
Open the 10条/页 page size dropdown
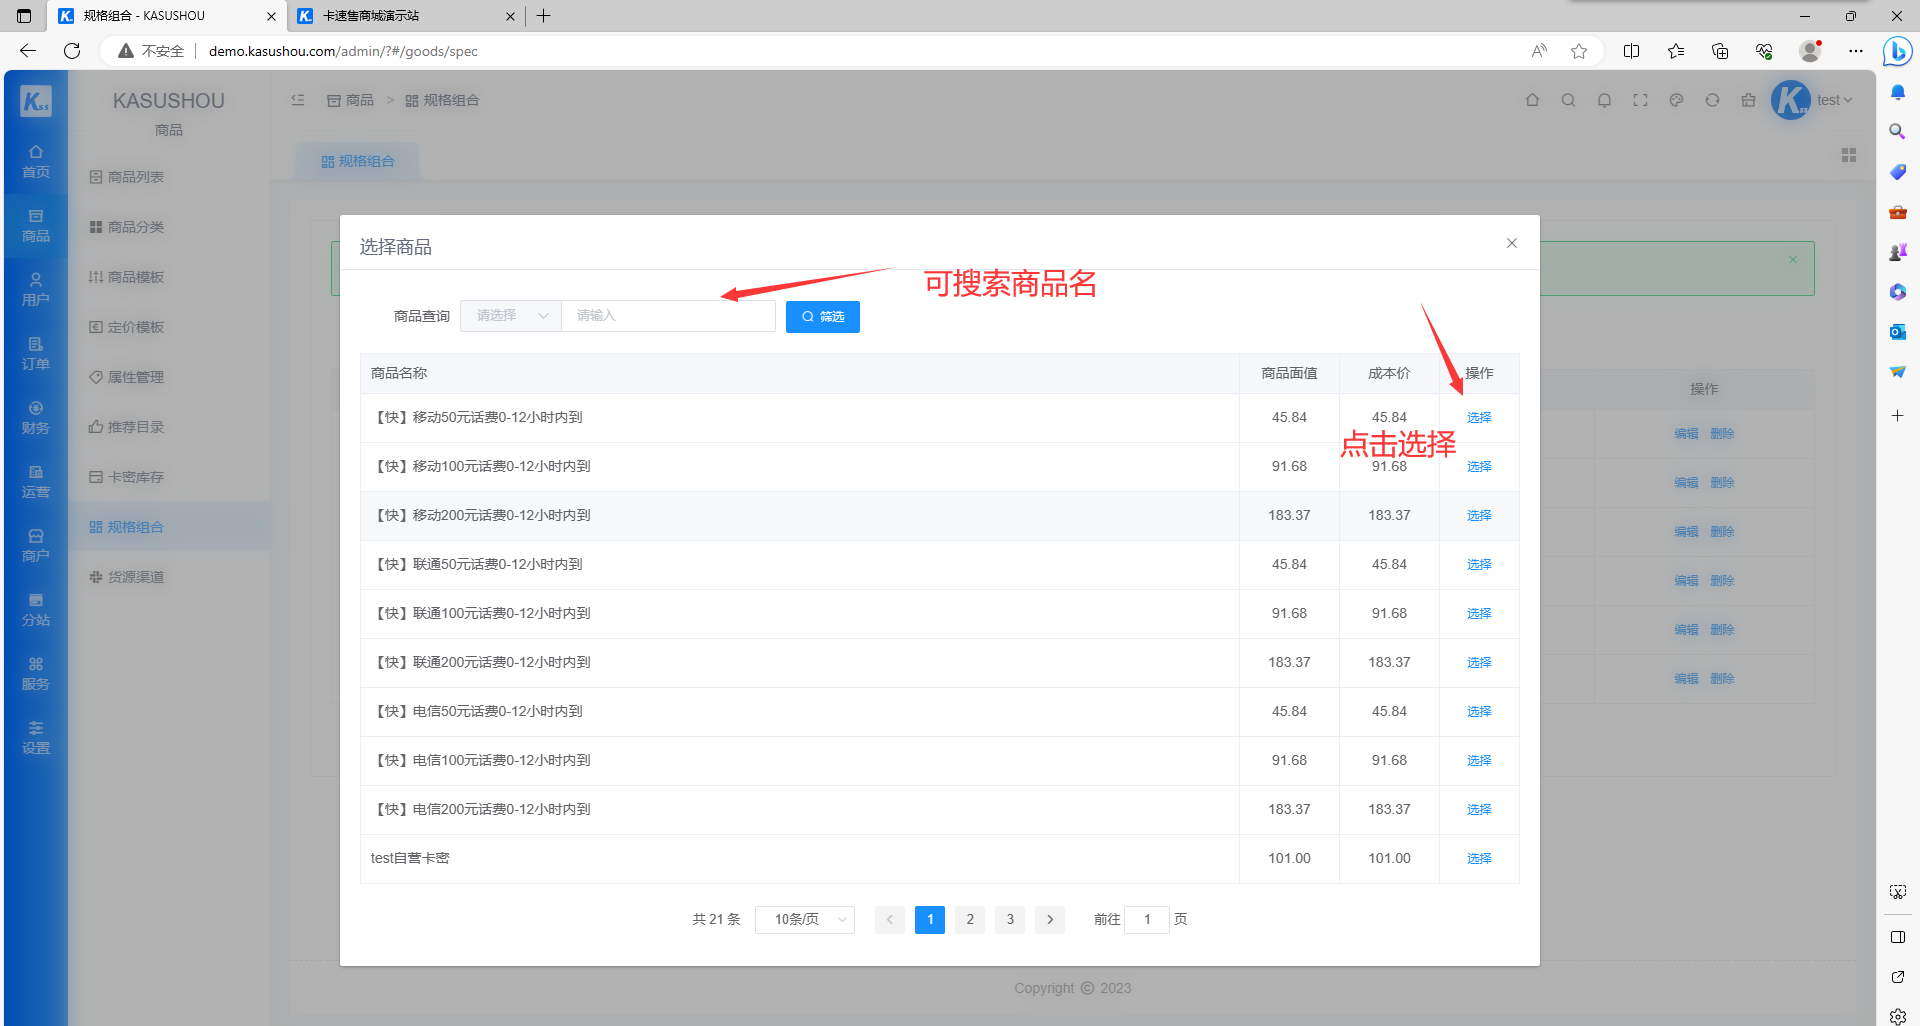pyautogui.click(x=805, y=919)
